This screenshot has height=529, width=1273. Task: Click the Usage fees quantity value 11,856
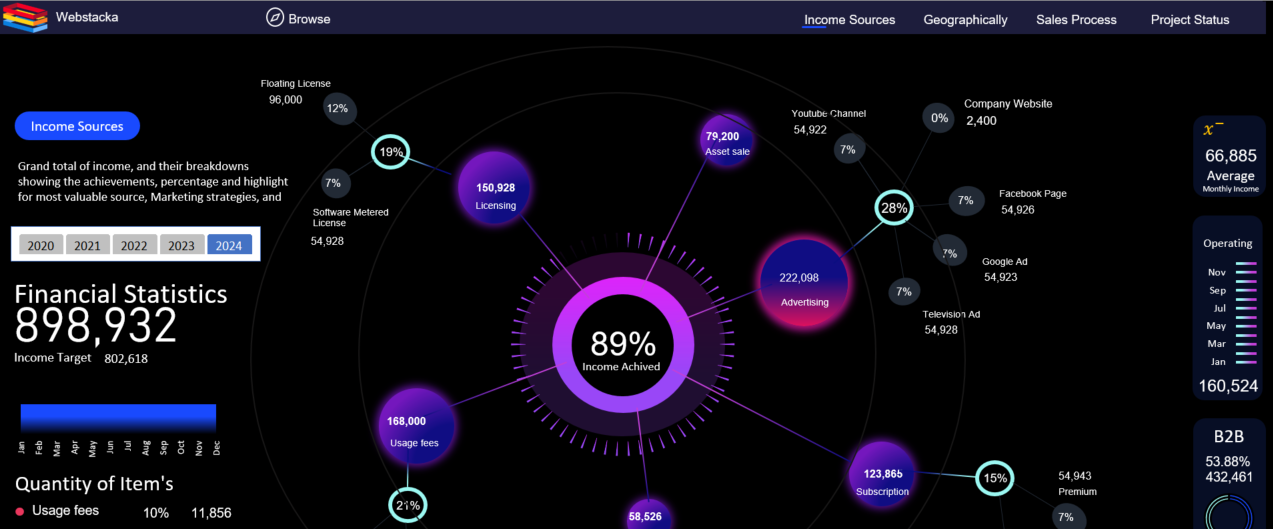point(211,513)
